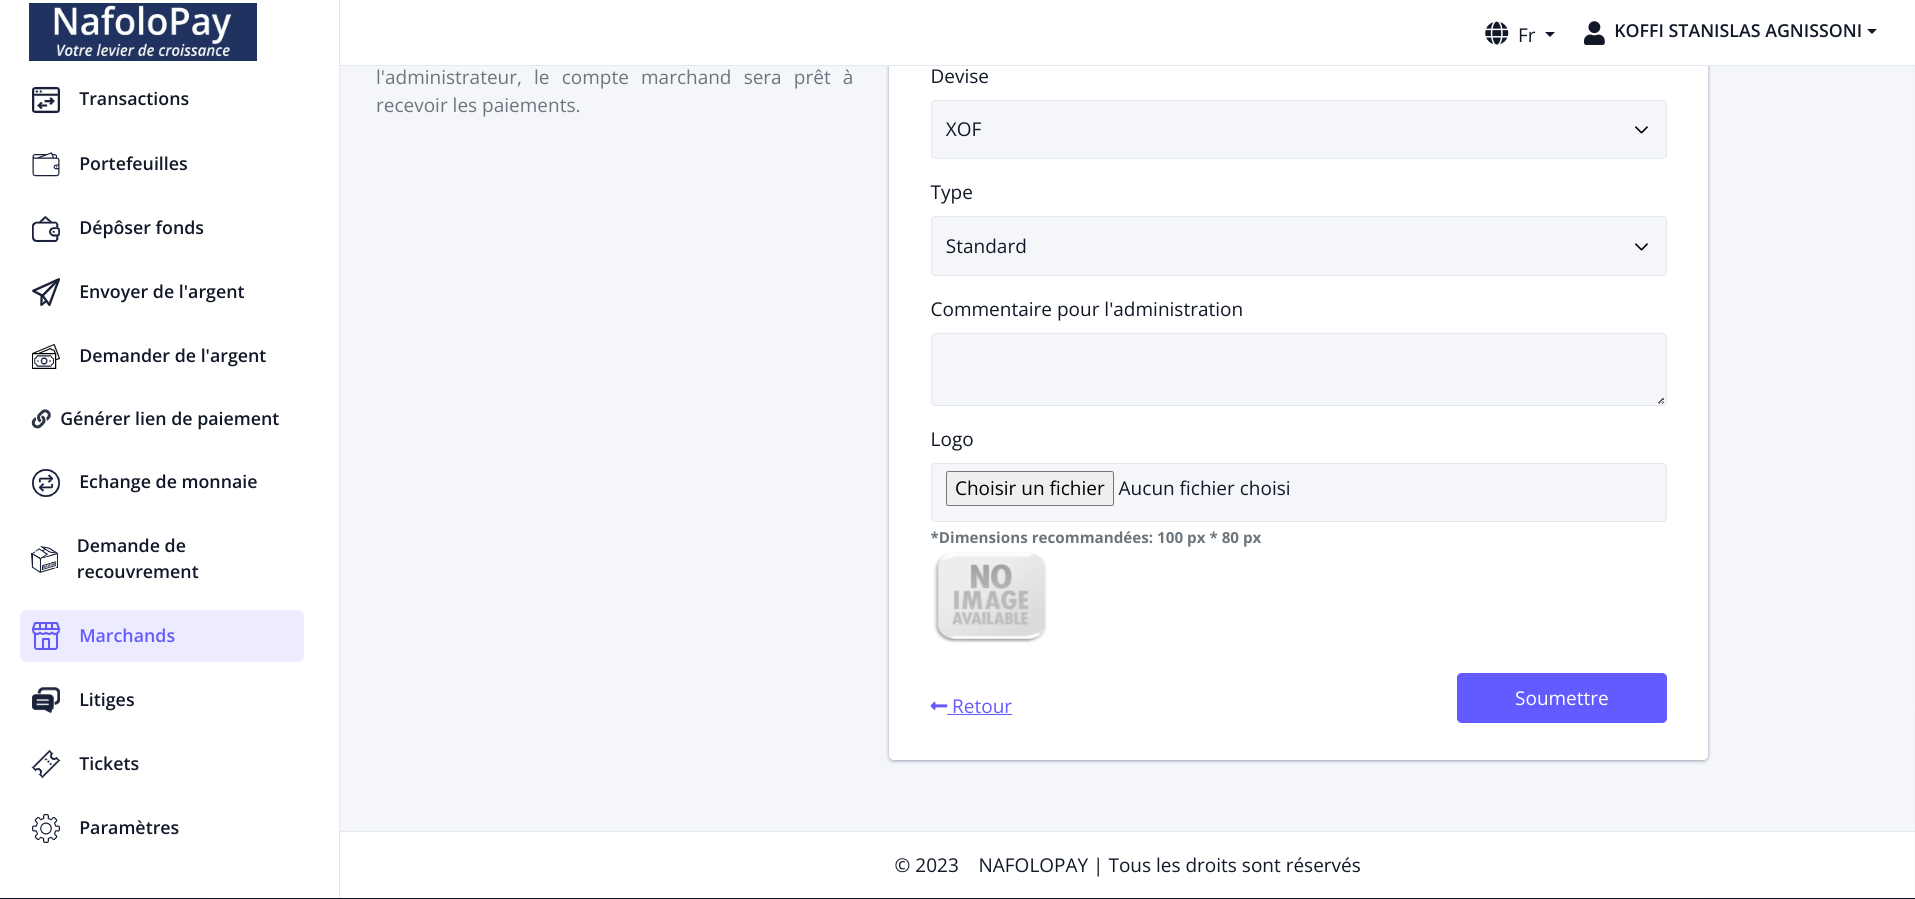Click the Choisir un fichier button
1915x899 pixels.
(x=1029, y=488)
